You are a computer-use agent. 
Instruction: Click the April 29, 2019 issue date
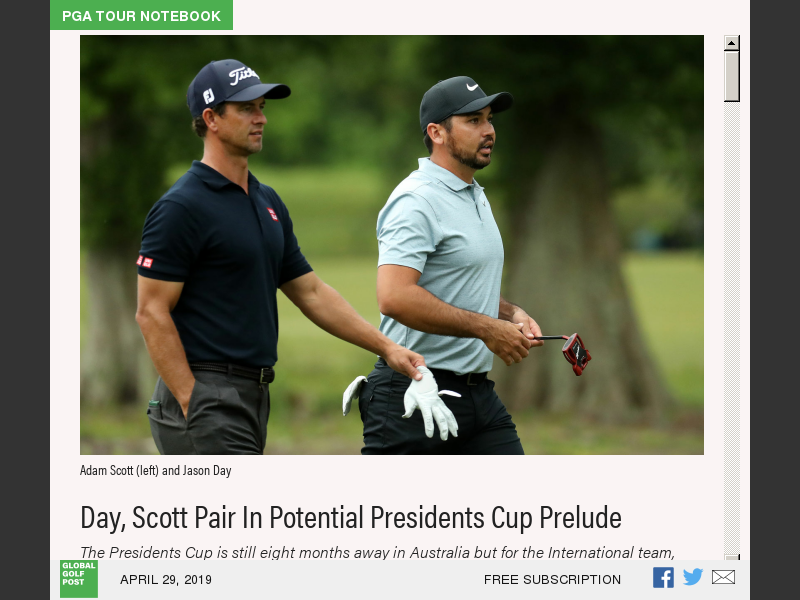coord(166,580)
